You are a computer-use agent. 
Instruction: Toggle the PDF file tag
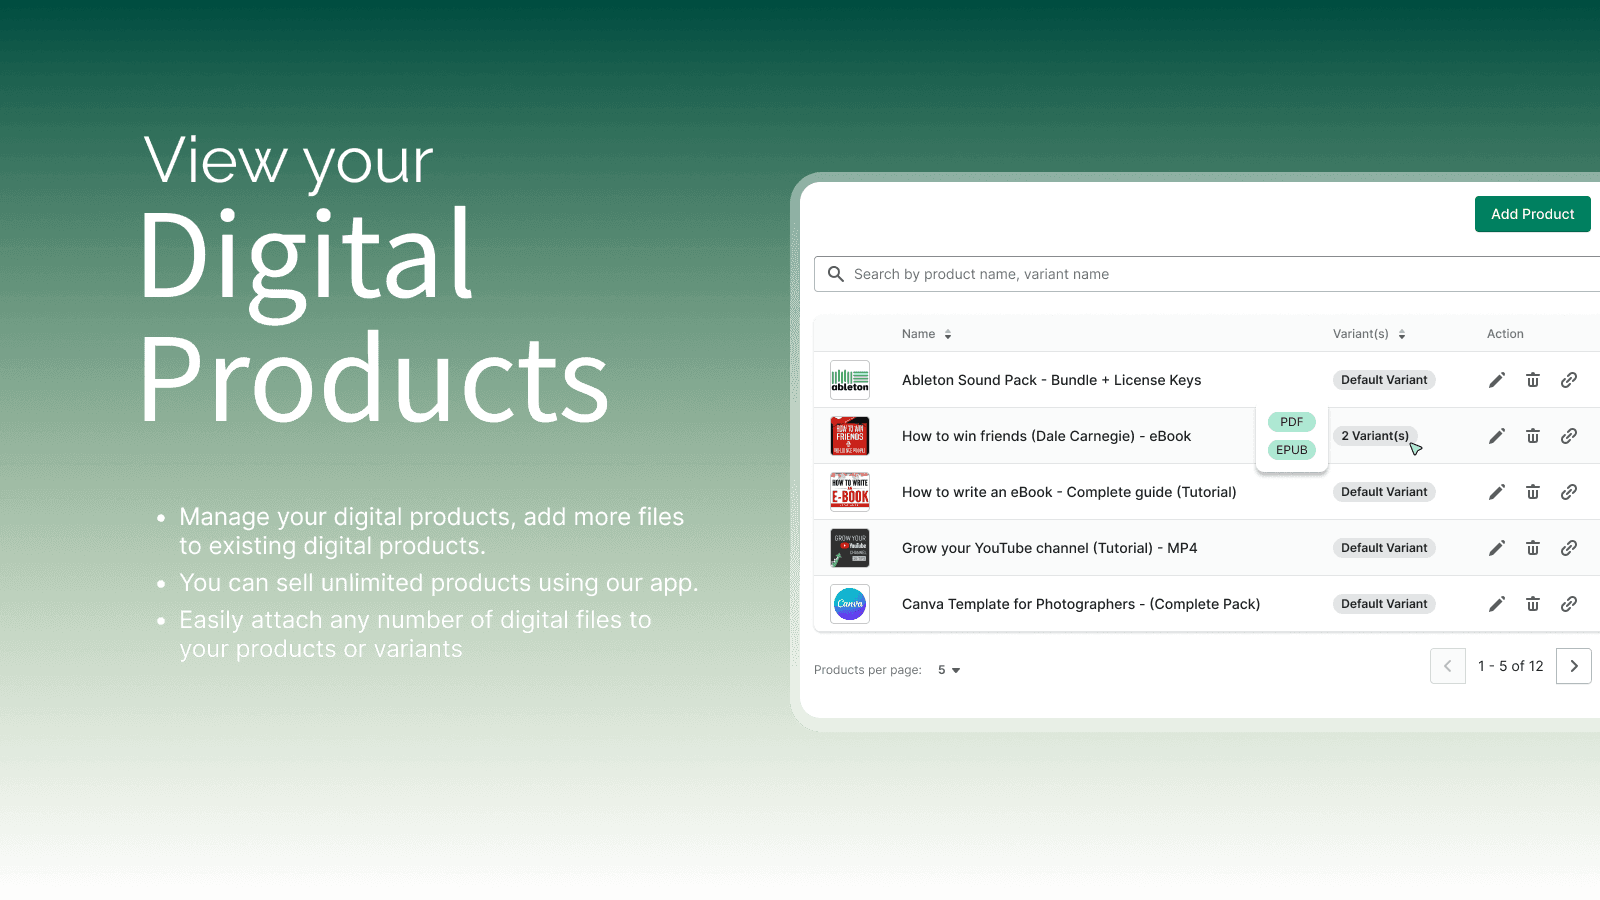click(1291, 422)
